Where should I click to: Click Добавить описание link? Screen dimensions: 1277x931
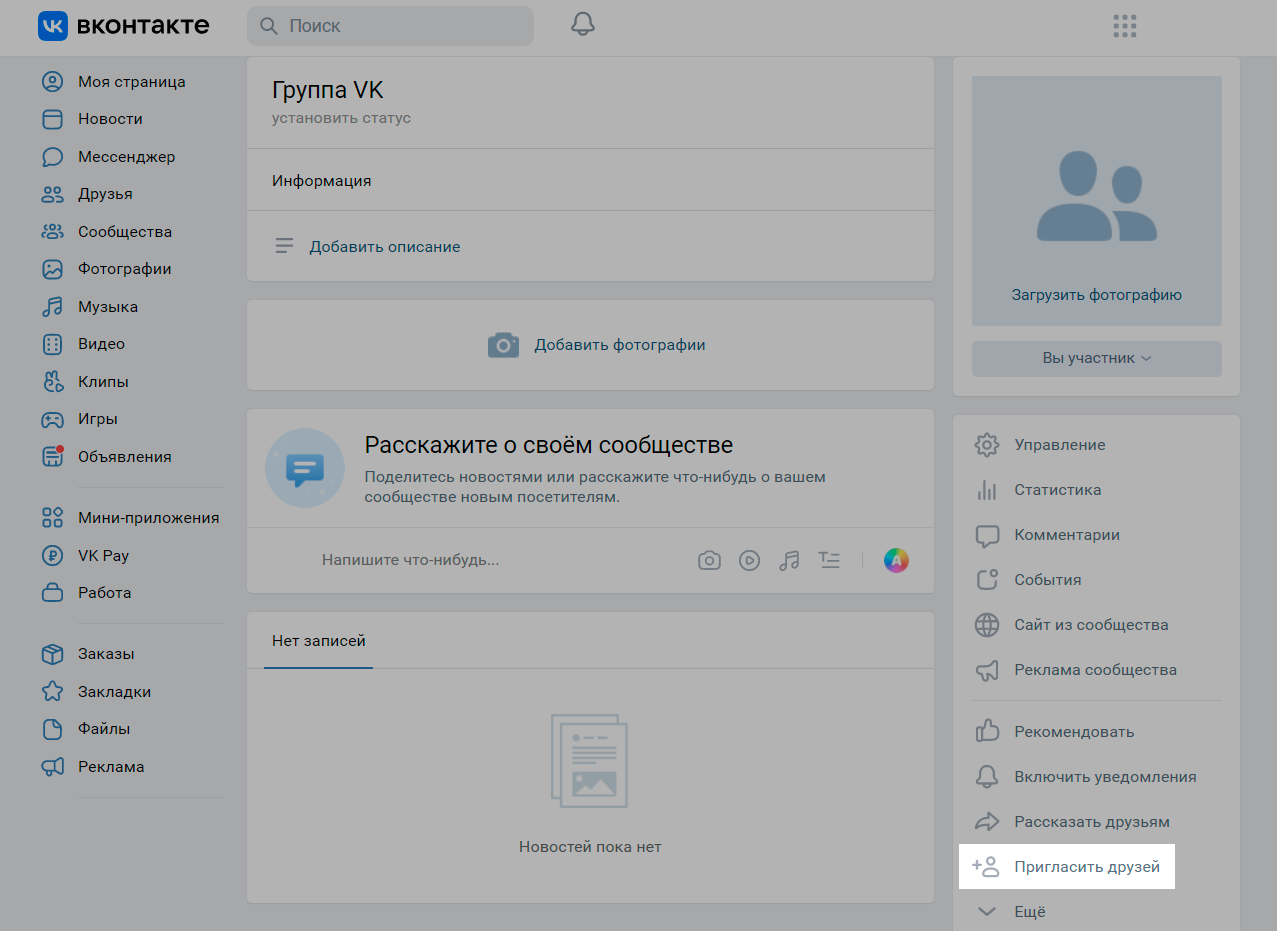pos(385,247)
